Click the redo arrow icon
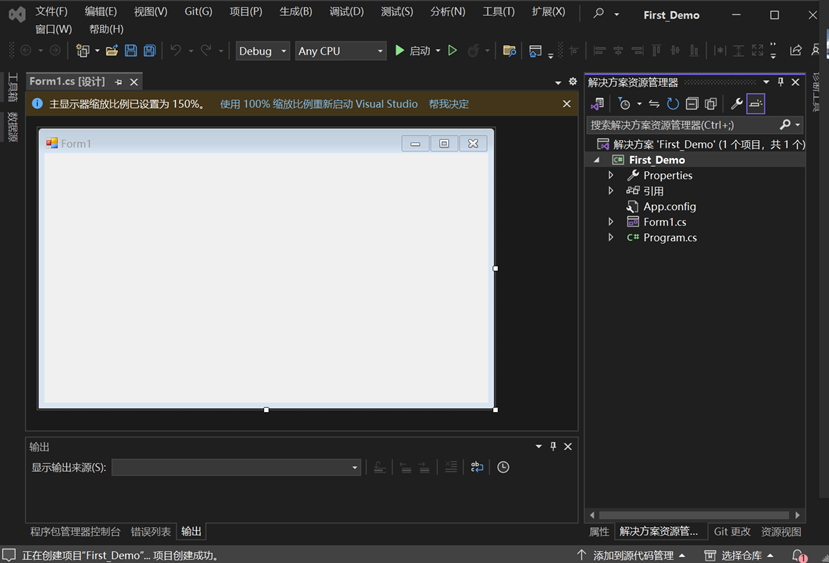This screenshot has width=829, height=563. coord(206,51)
